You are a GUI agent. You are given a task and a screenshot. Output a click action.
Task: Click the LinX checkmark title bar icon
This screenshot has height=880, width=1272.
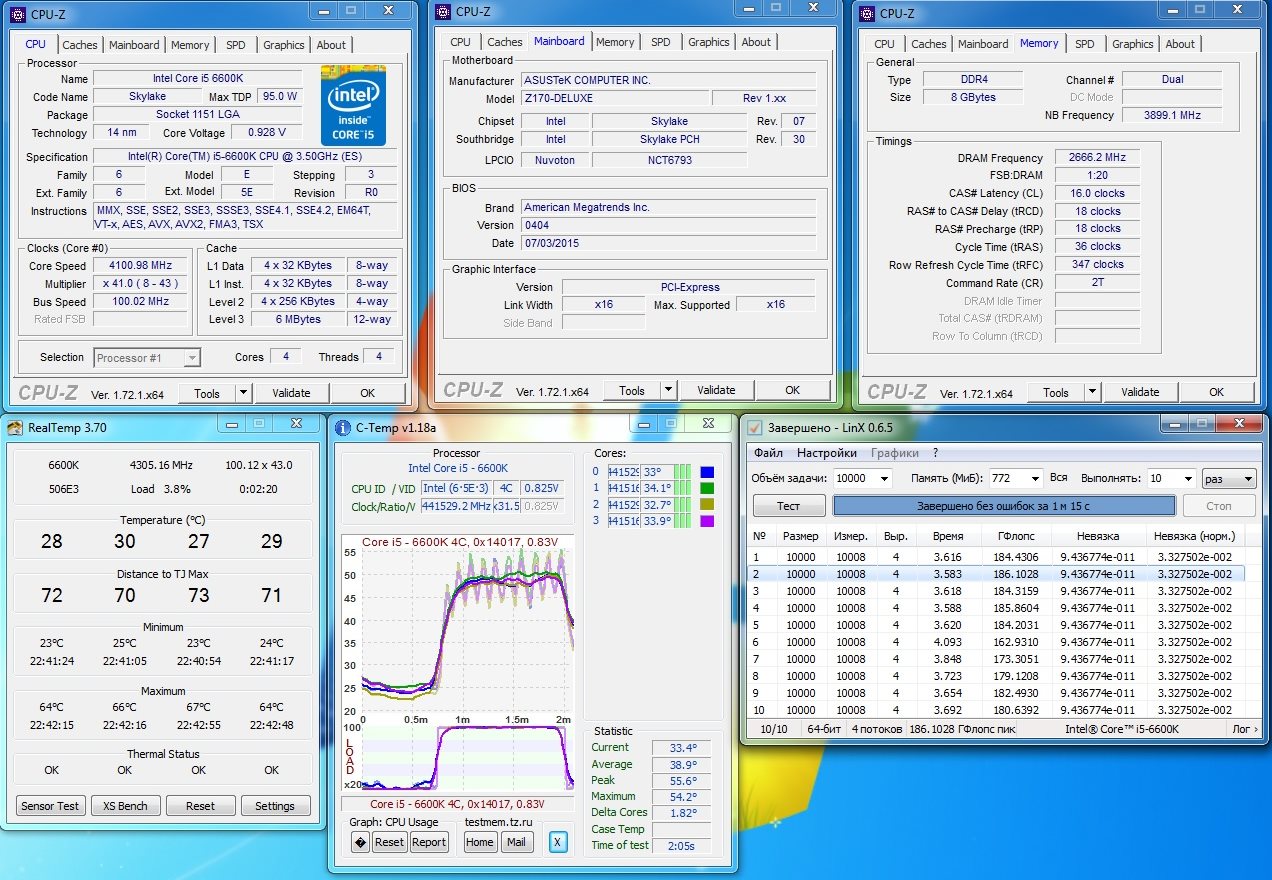pyautogui.click(x=755, y=428)
